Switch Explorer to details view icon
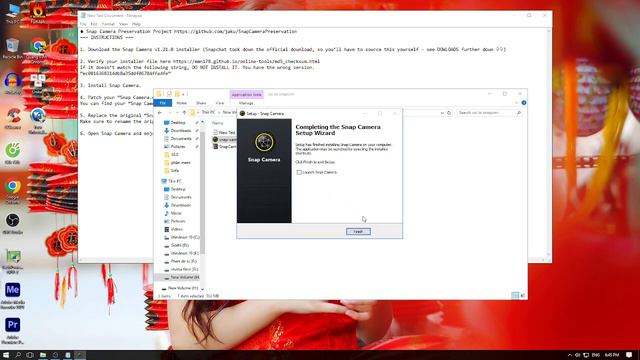Screen dimensions: 640x360 515,296
